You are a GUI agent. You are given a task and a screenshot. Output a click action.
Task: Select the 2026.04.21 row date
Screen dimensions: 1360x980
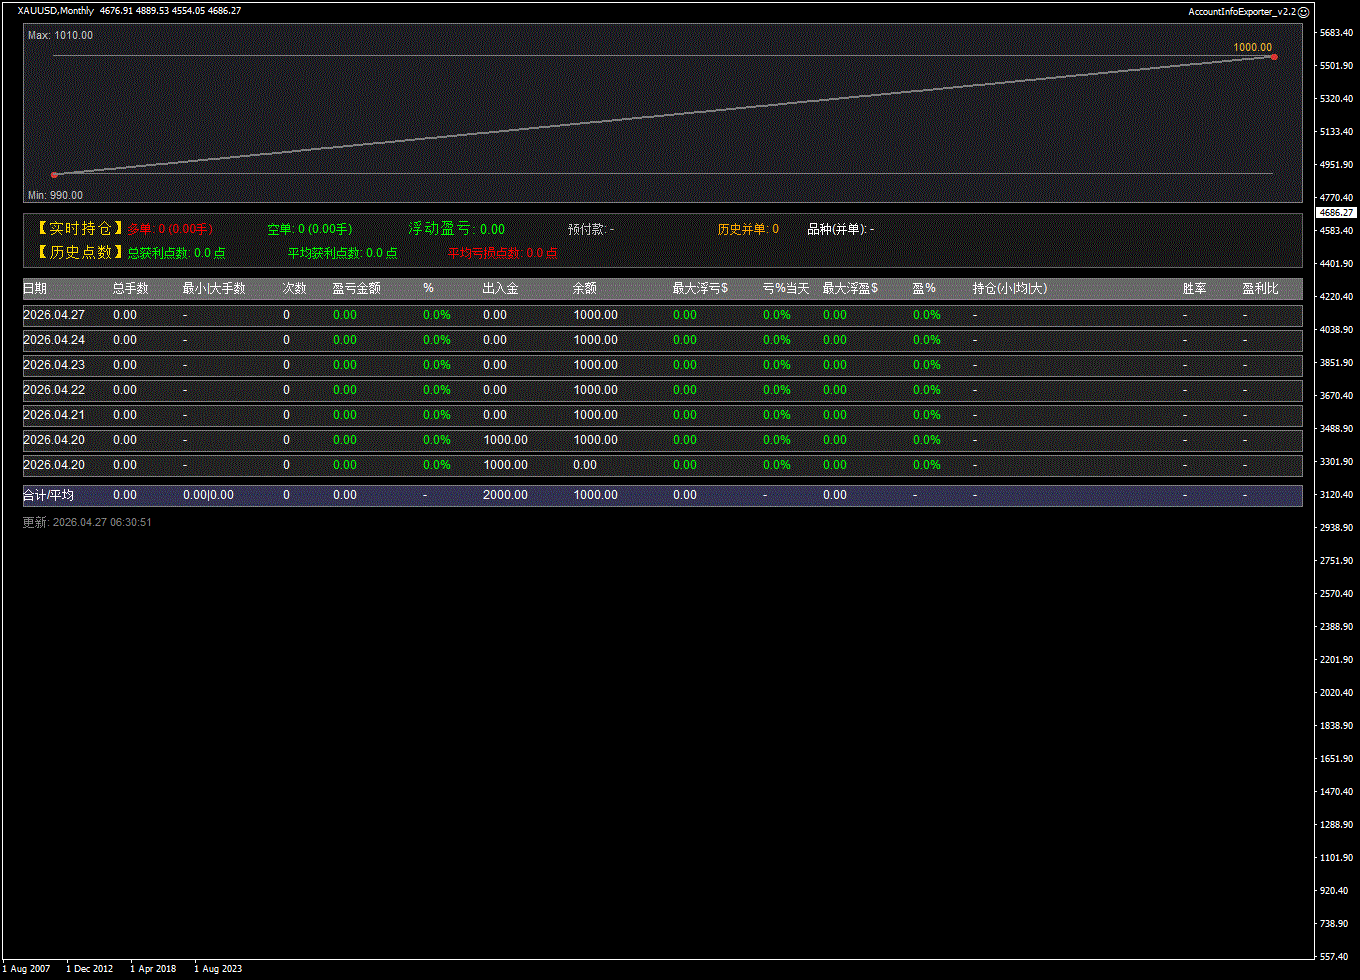[x=54, y=415]
